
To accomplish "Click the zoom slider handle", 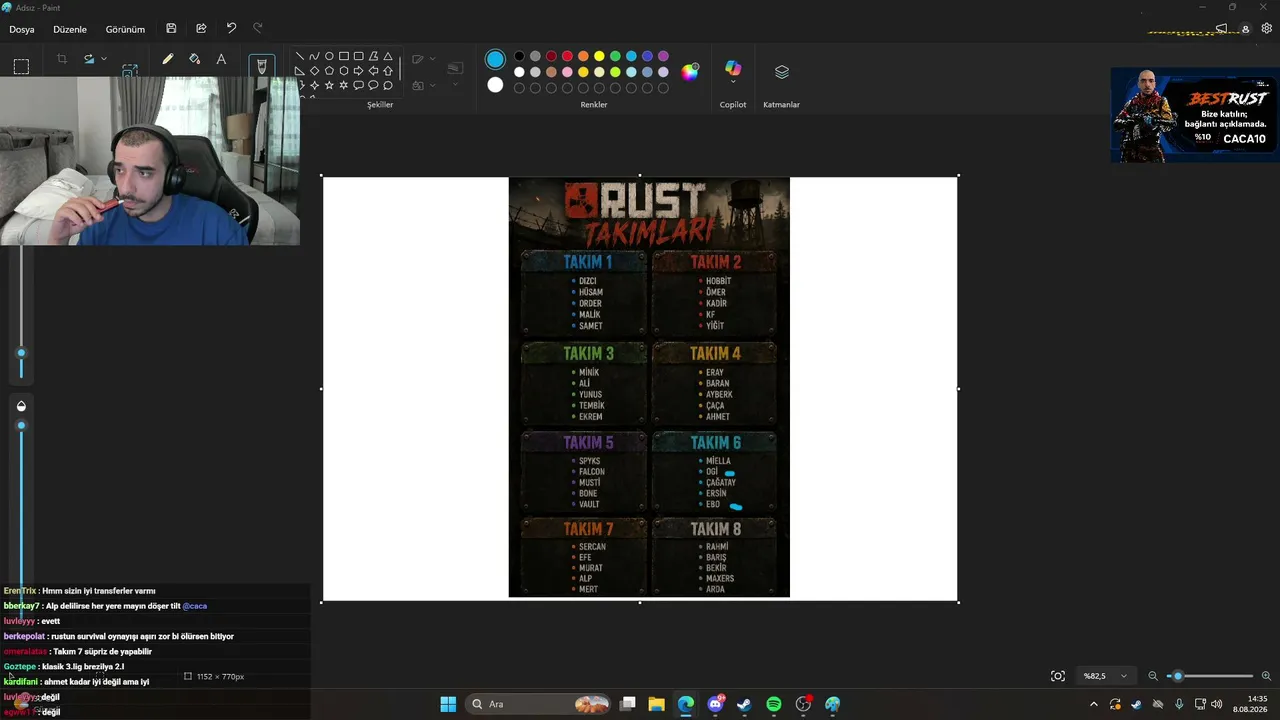I will (x=1178, y=676).
